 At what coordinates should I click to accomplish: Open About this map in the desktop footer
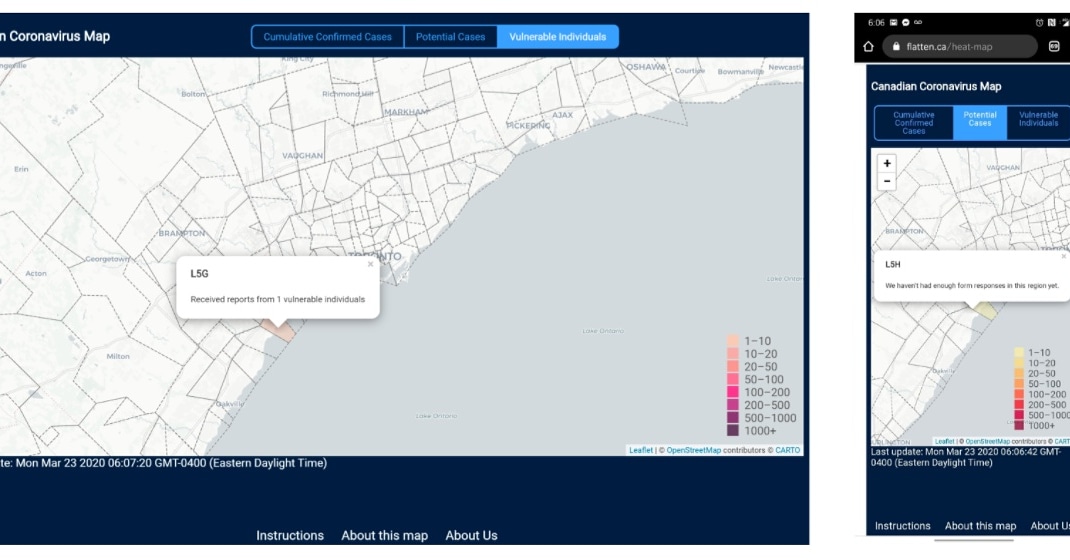tap(384, 535)
